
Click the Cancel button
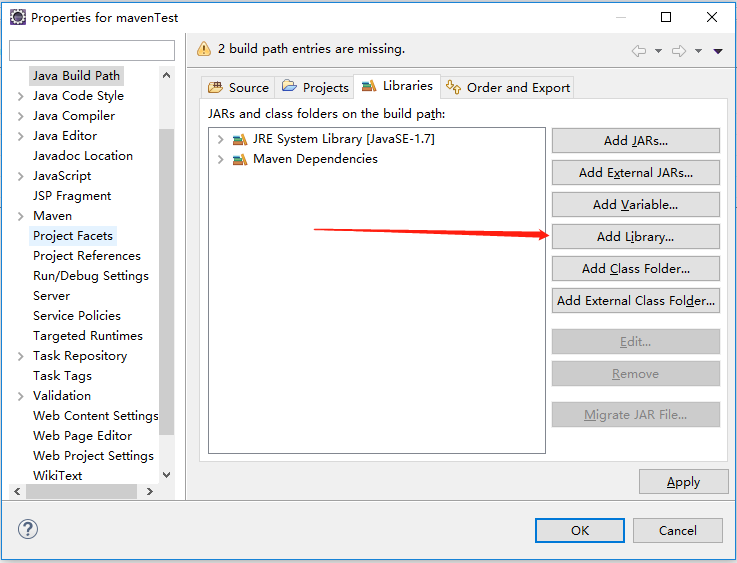(x=677, y=531)
